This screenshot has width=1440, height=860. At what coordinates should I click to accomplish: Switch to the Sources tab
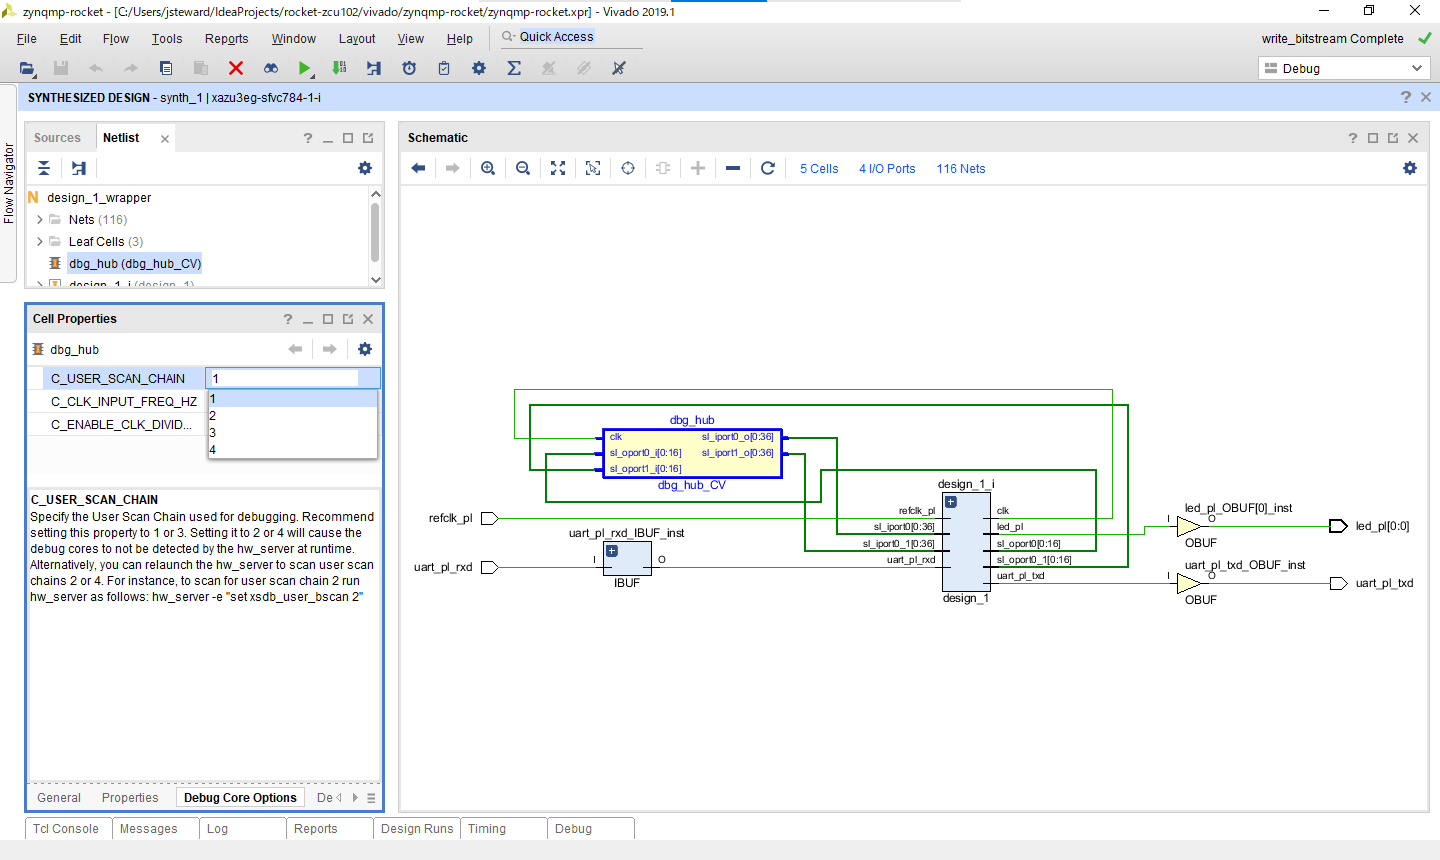click(57, 138)
